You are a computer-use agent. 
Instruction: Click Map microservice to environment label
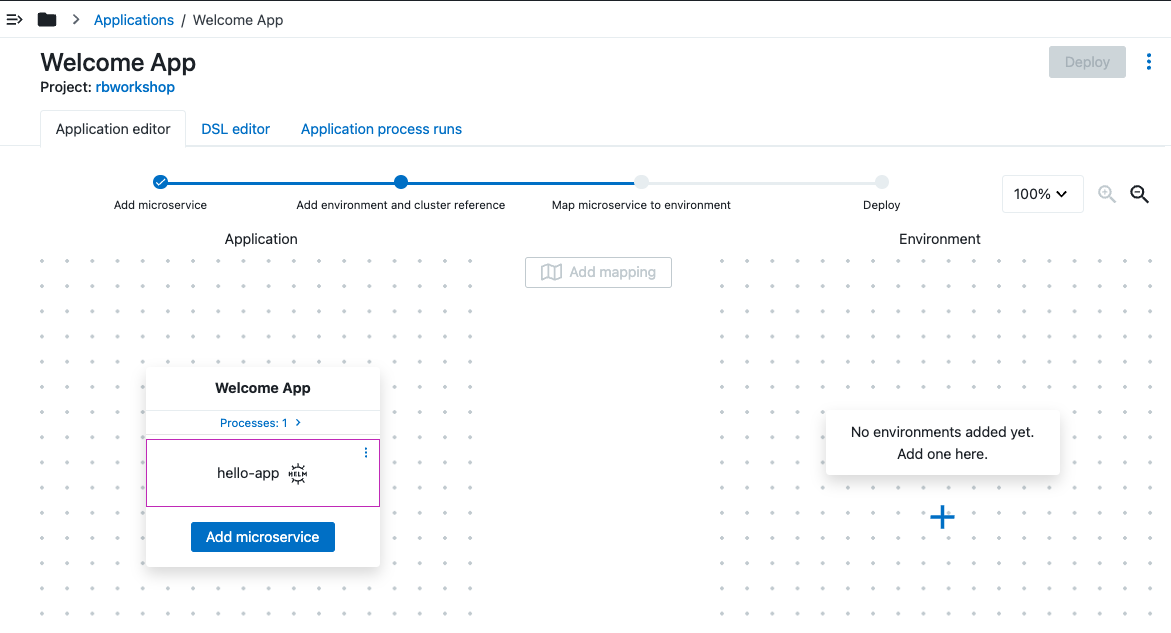pos(642,205)
